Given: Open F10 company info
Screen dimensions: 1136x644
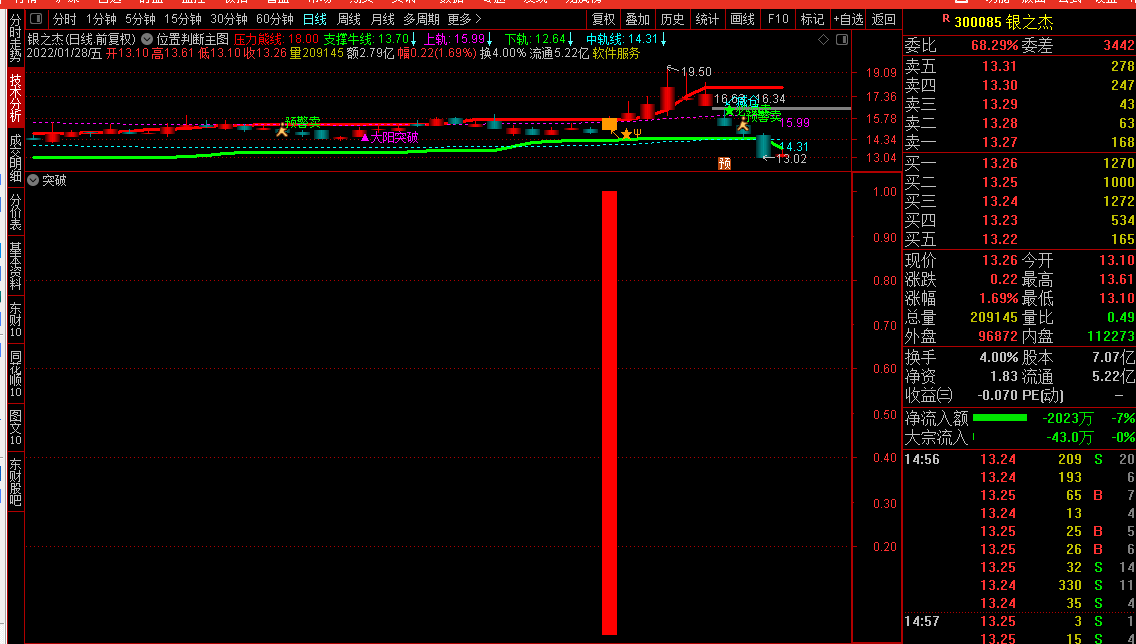Looking at the screenshot, I should (x=778, y=20).
